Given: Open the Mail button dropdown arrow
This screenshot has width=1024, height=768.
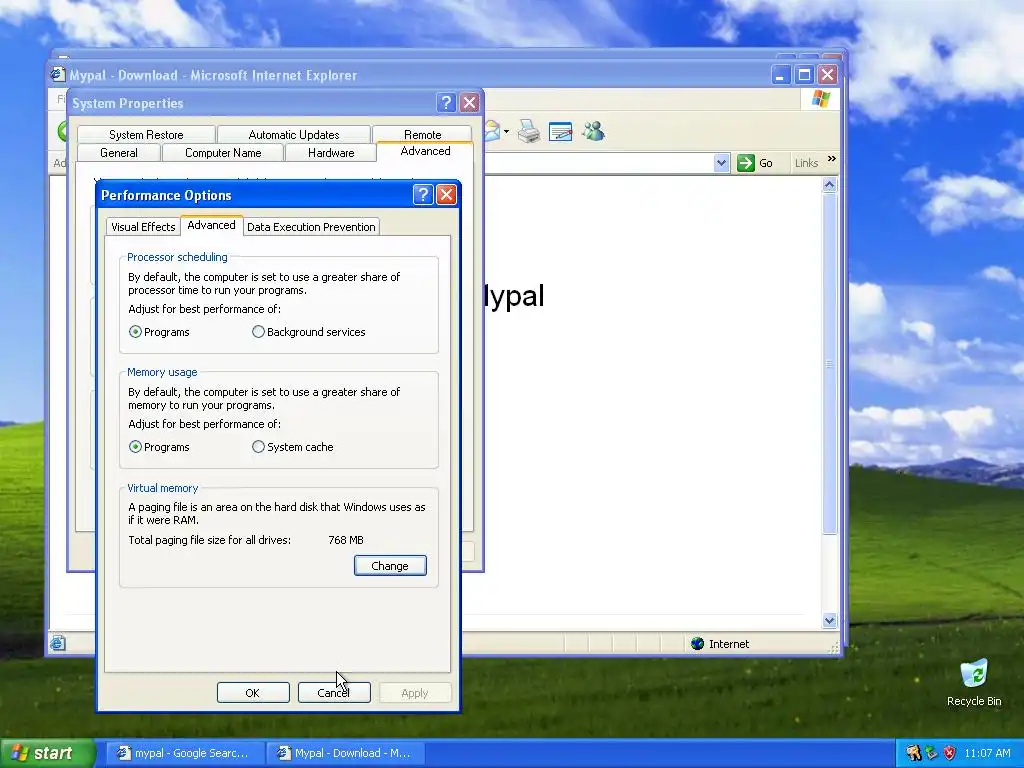Looking at the screenshot, I should click(507, 132).
